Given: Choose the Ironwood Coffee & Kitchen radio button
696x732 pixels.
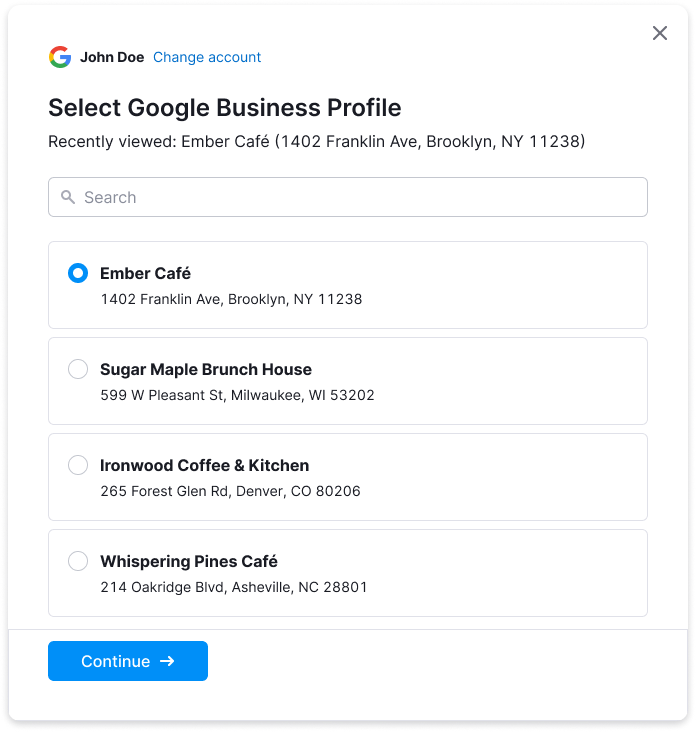Looking at the screenshot, I should tap(78, 465).
